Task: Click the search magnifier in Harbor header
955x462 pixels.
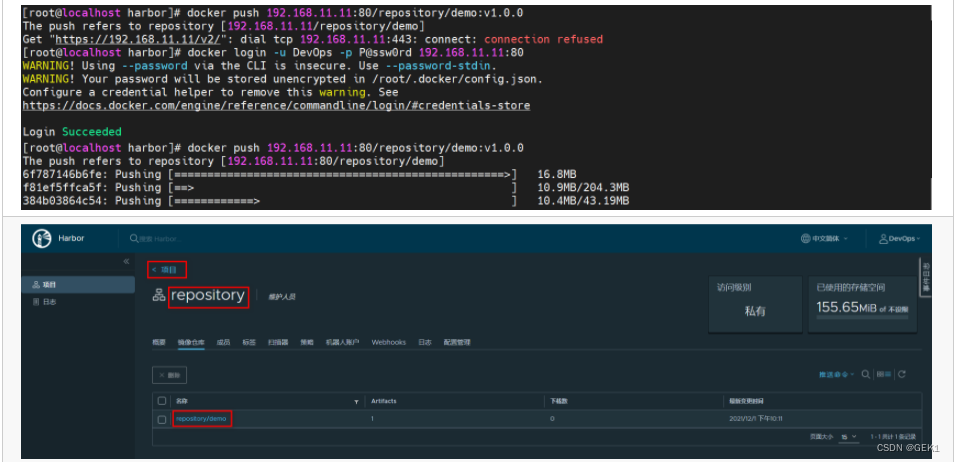Action: click(133, 239)
